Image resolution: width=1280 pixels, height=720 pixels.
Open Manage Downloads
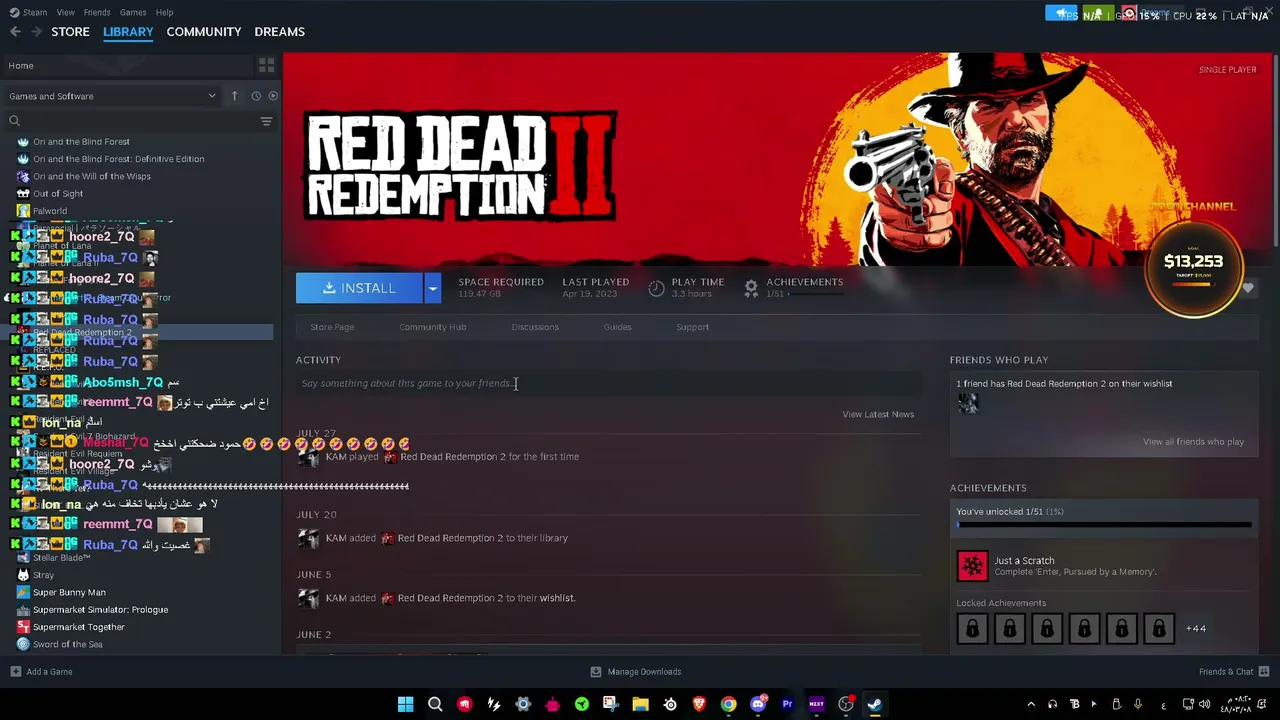point(644,672)
